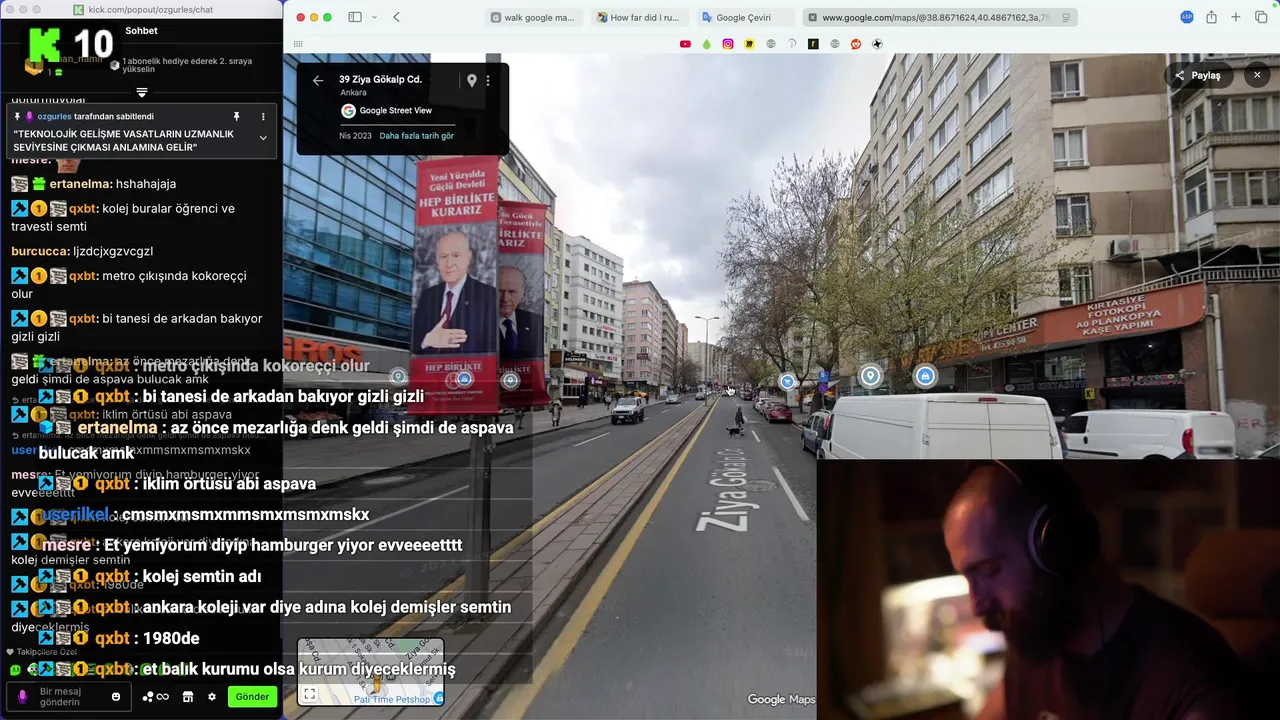Expand the gift leaderboard down arrow
1280x720 pixels.
[142, 92]
